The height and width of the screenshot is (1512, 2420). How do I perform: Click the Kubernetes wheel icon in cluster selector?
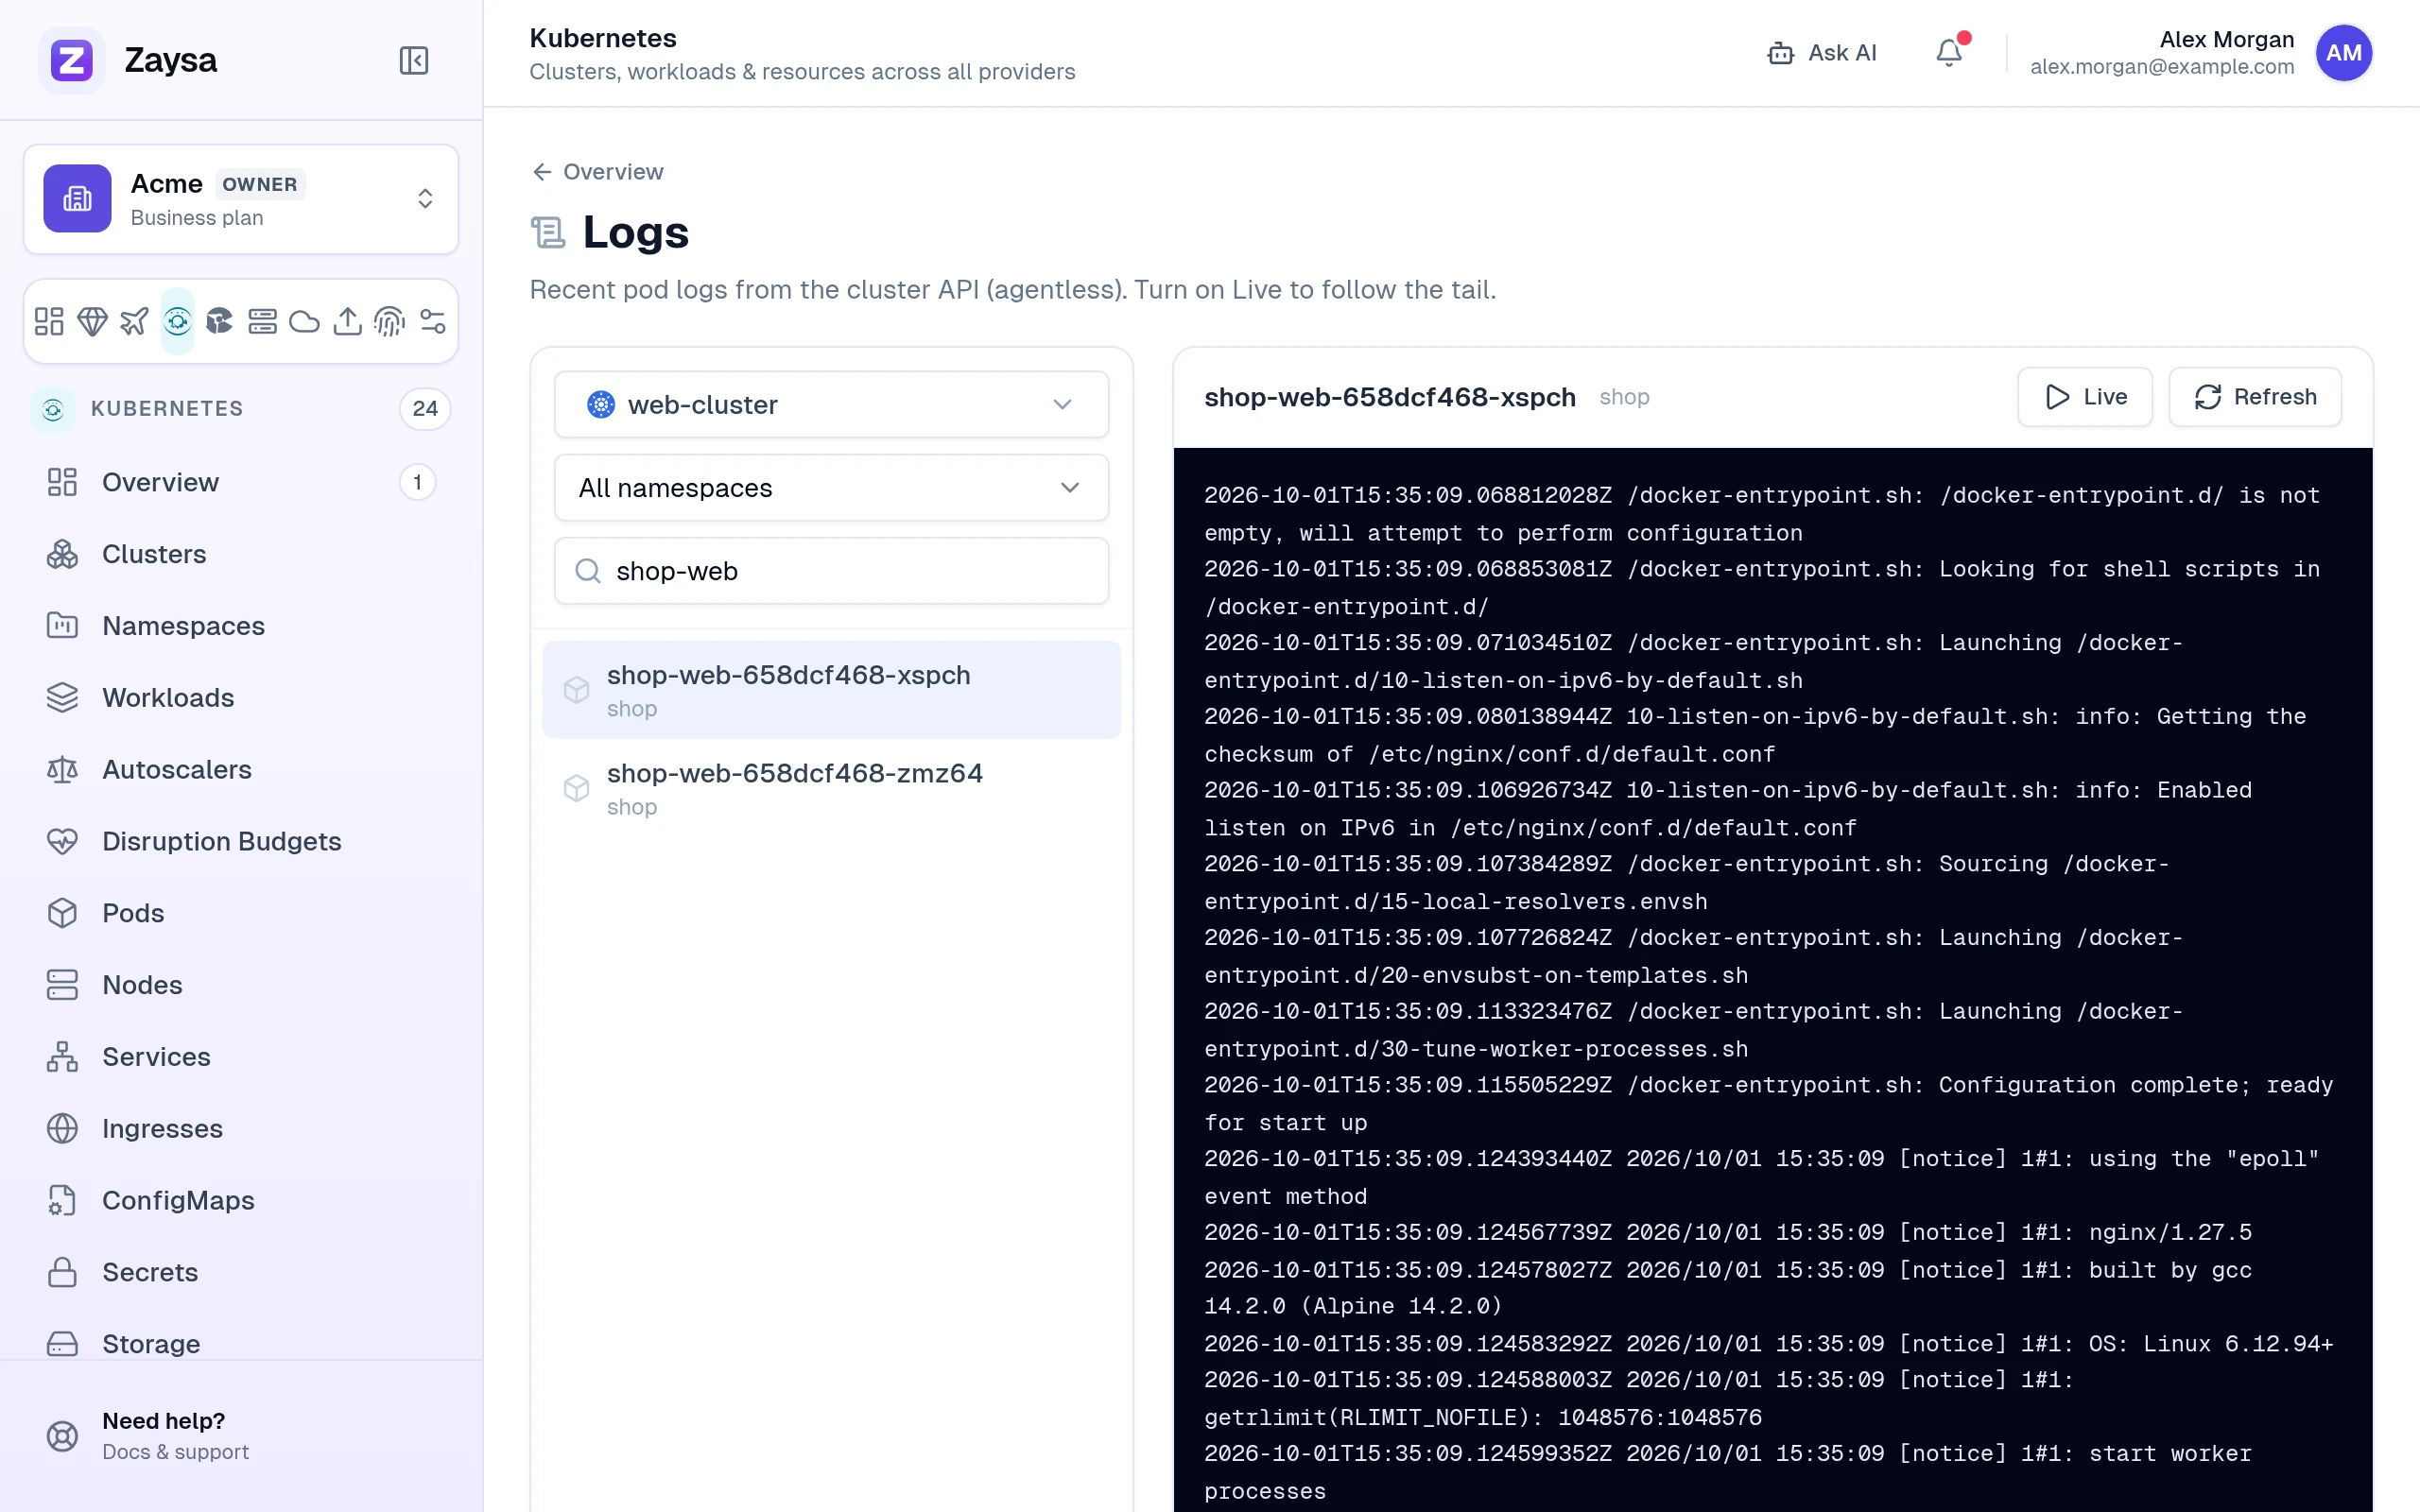[x=600, y=404]
